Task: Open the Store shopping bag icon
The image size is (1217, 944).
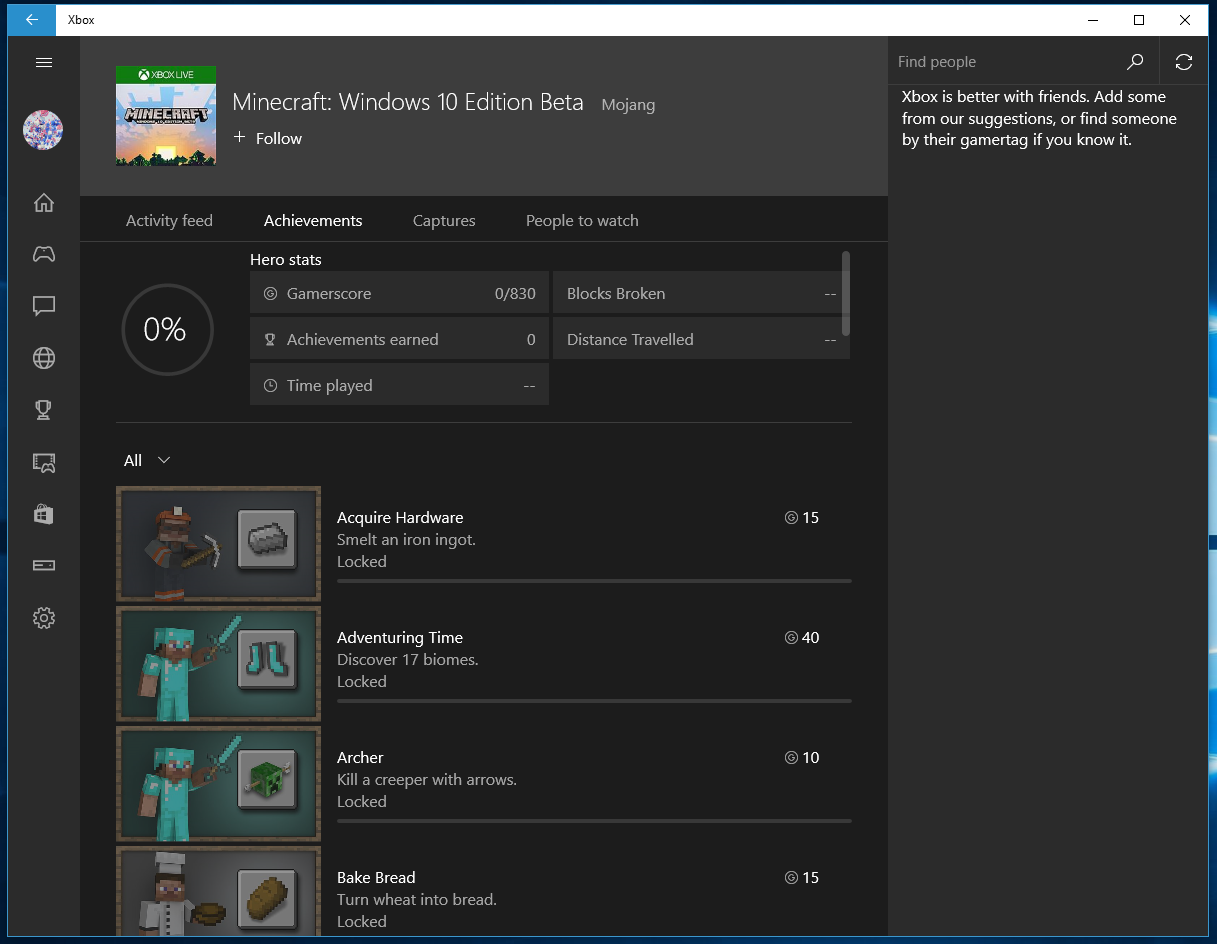Action: 43,514
